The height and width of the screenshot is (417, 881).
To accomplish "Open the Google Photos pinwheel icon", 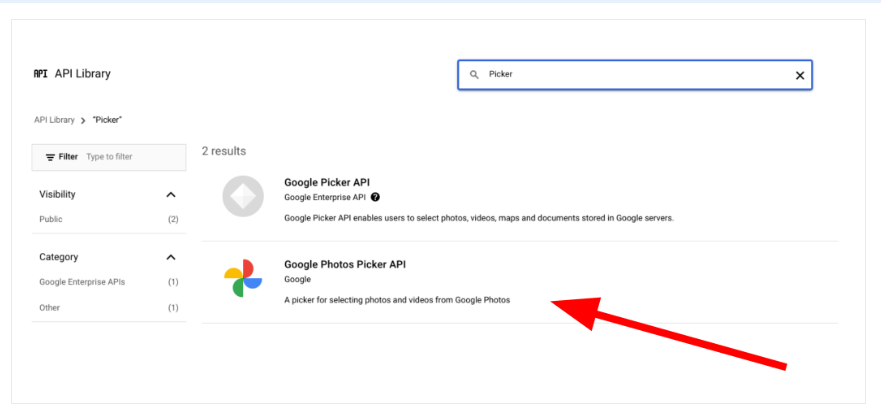I will click(x=243, y=278).
